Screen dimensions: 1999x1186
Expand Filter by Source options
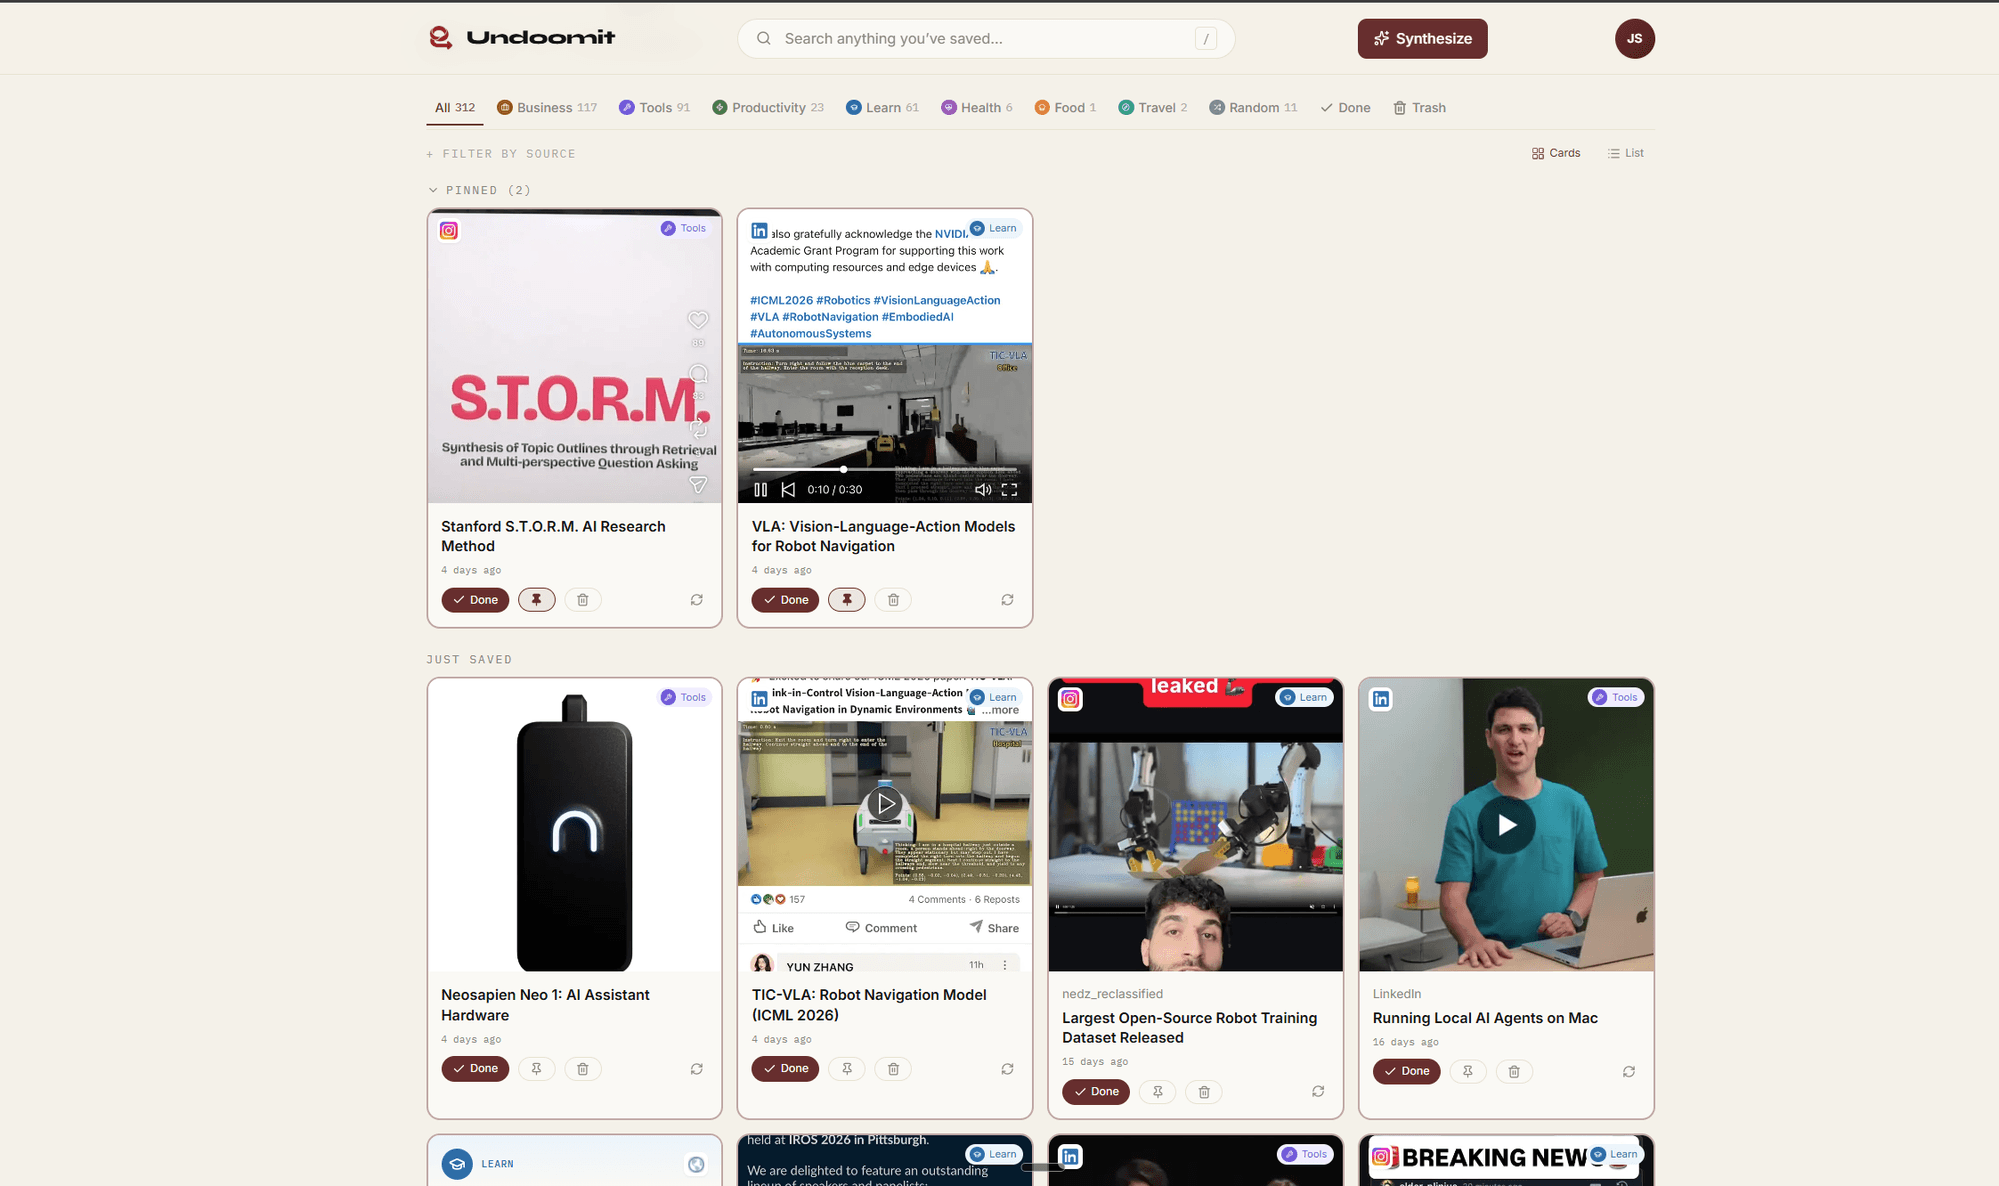tap(501, 154)
